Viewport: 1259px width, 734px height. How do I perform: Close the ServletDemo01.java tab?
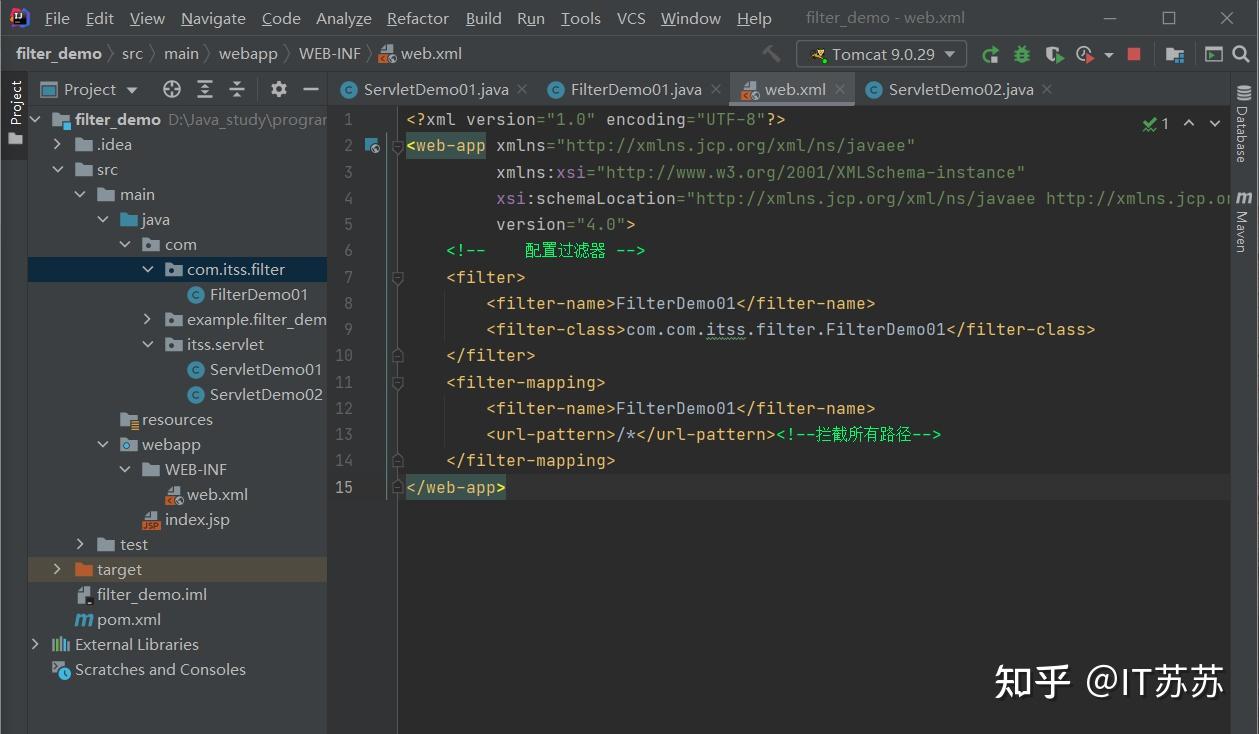point(522,89)
